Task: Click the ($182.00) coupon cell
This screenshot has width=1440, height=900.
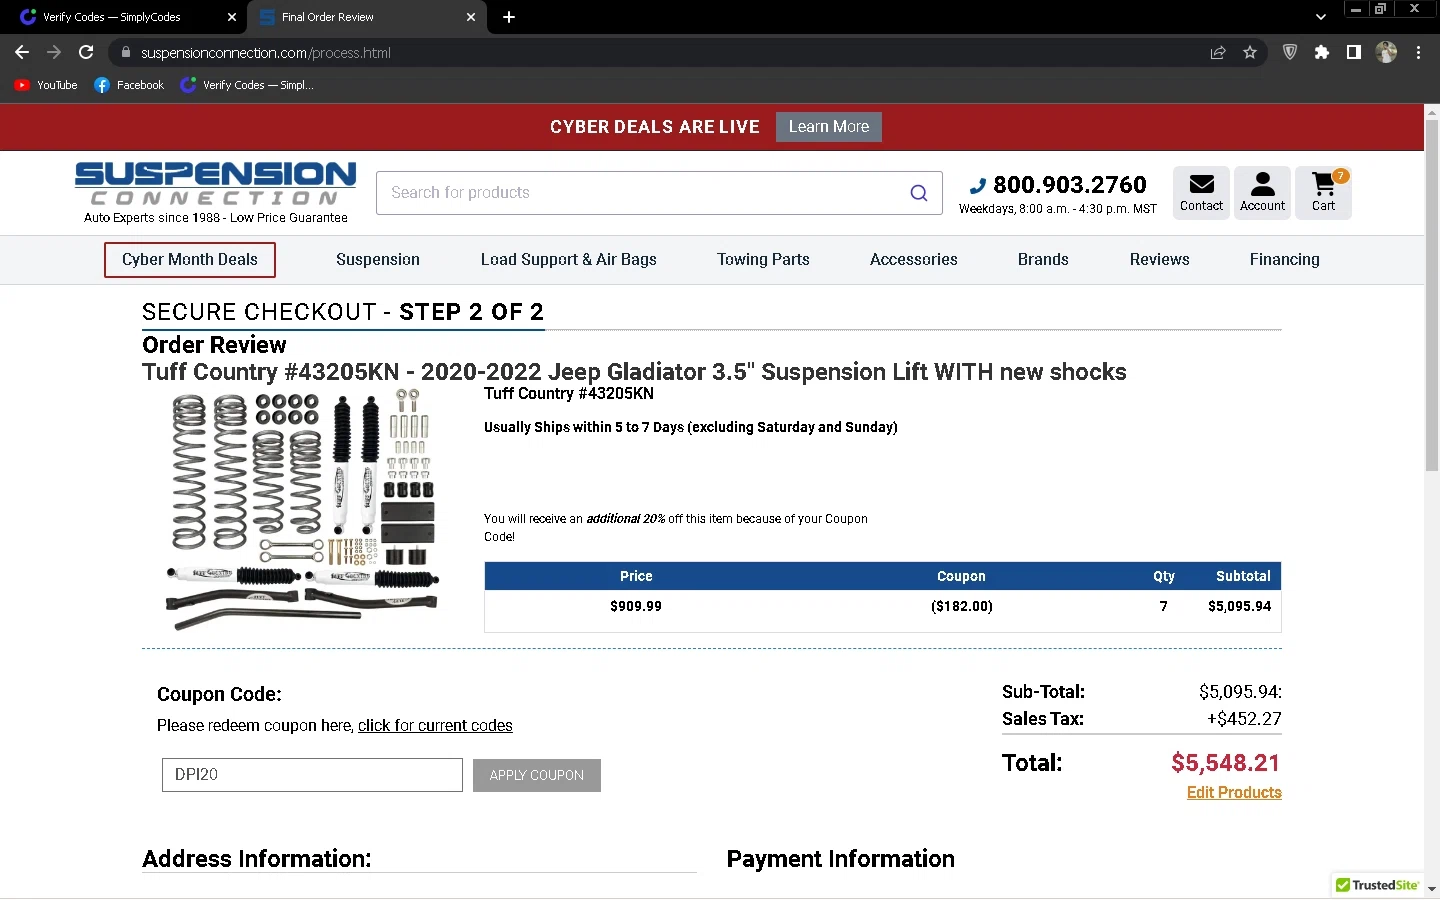Action: (x=962, y=606)
